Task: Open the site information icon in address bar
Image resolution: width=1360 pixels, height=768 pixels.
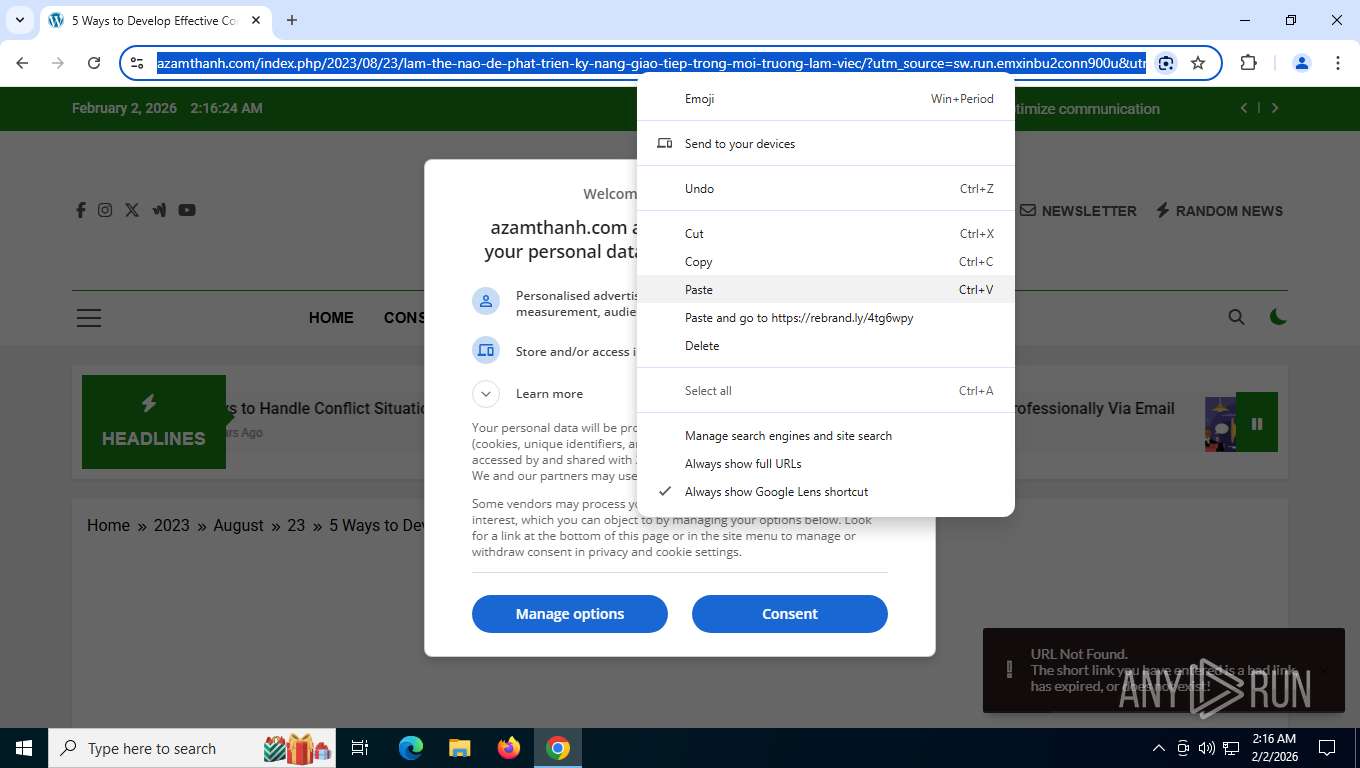Action: 138,63
